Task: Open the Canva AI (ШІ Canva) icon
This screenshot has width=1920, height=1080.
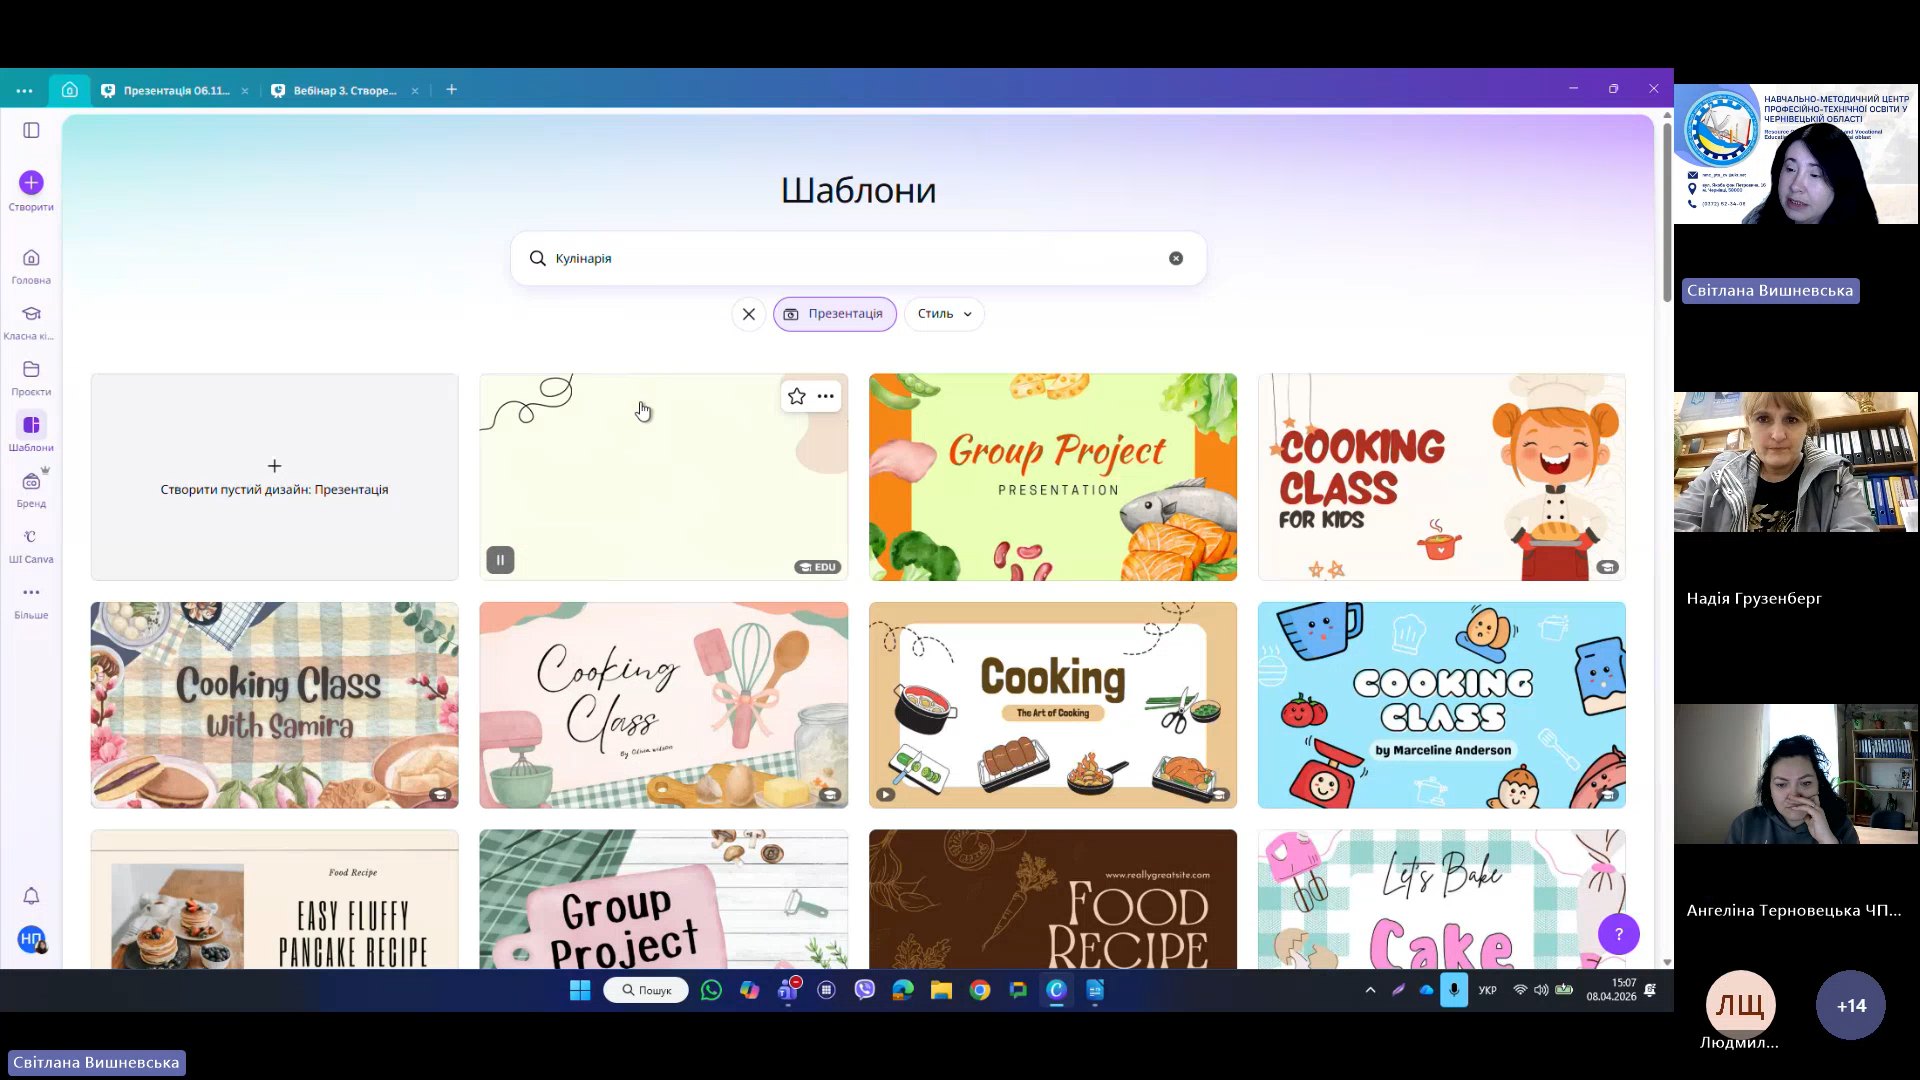Action: 31,538
